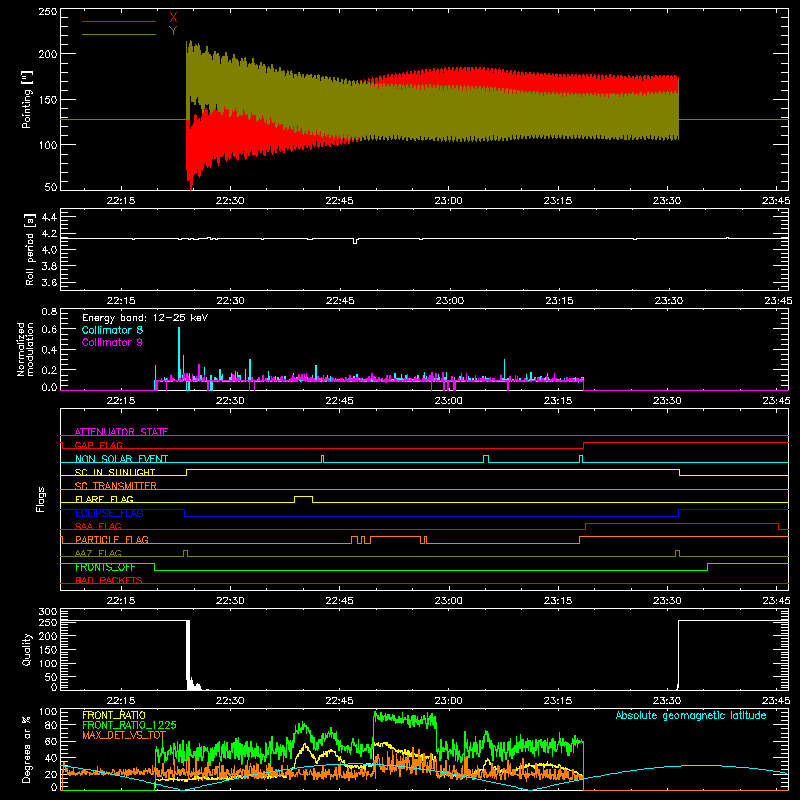Click the 0.8 tick on modulation axis
Screen dimensions: 800x800
click(x=49, y=311)
